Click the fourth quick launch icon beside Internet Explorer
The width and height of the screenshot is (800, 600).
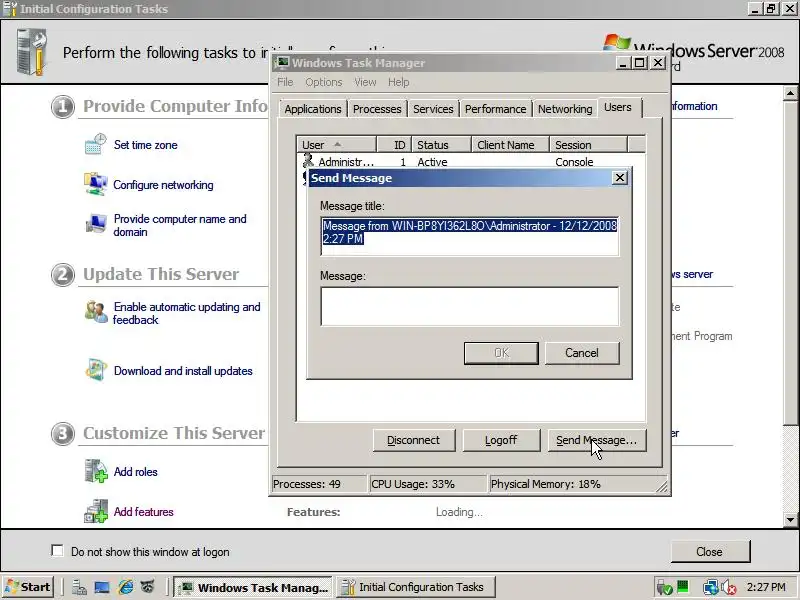(x=148, y=587)
